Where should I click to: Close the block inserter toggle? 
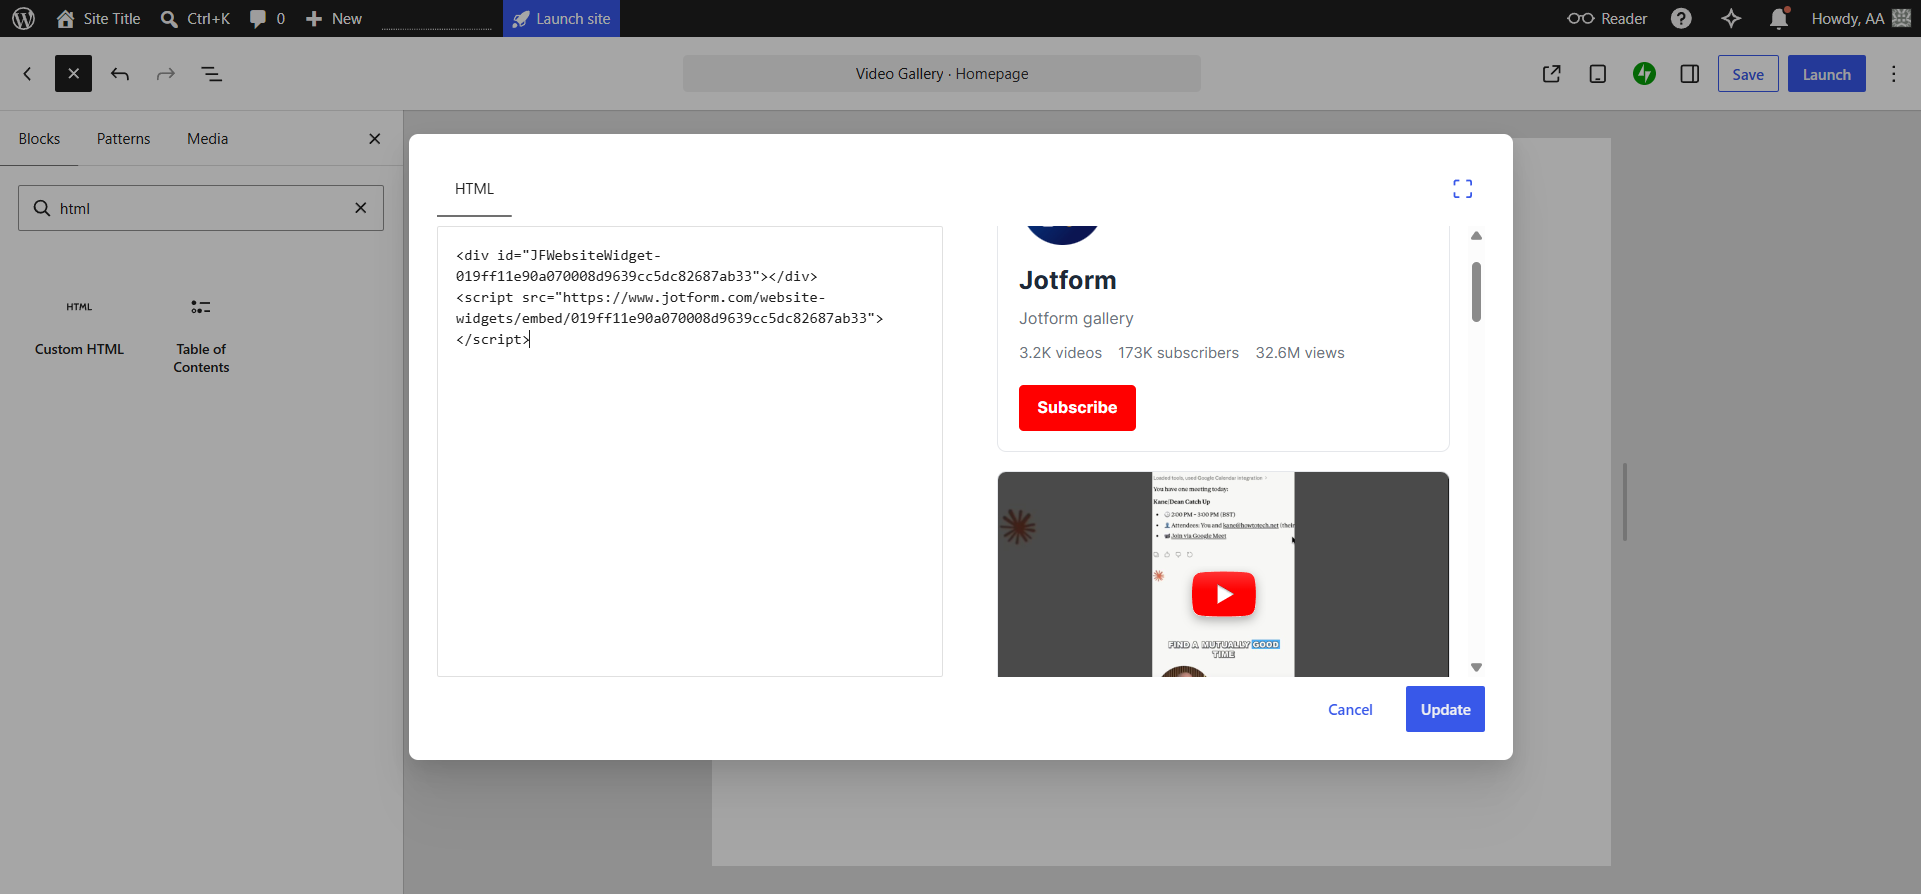point(73,74)
